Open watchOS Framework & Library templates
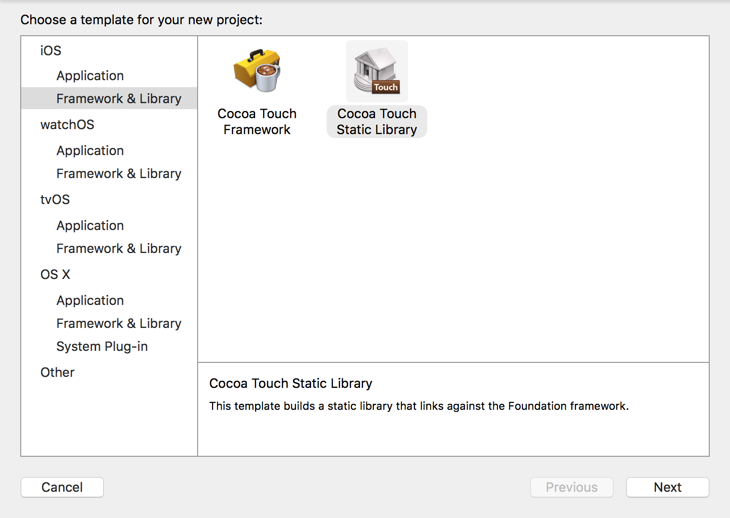The image size is (730, 518). (119, 173)
